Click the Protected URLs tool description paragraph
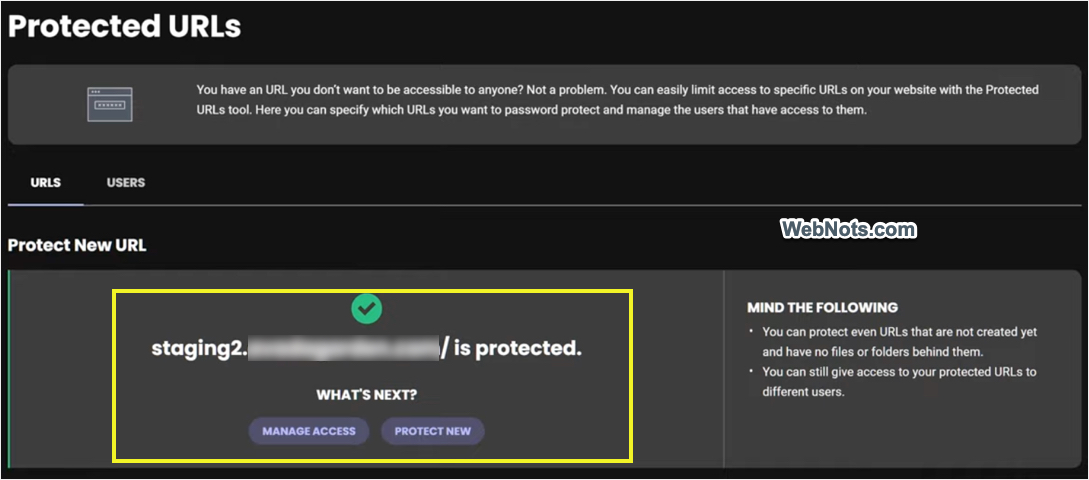Viewport: 1089px width, 480px height. click(x=617, y=100)
